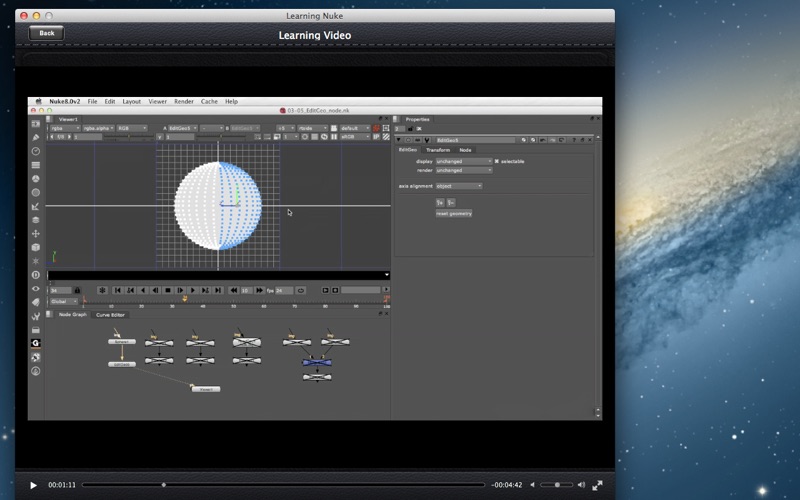Click the high volume speaker icon
This screenshot has height=500, width=800.
581,485
